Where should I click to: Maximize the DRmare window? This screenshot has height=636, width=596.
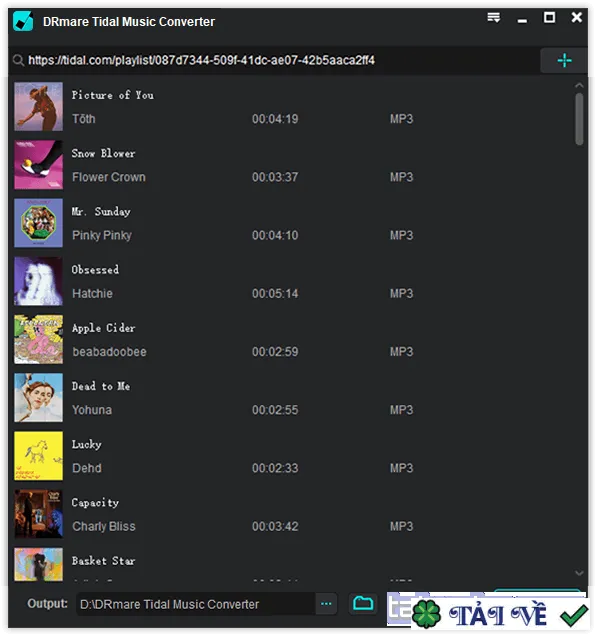point(549,17)
